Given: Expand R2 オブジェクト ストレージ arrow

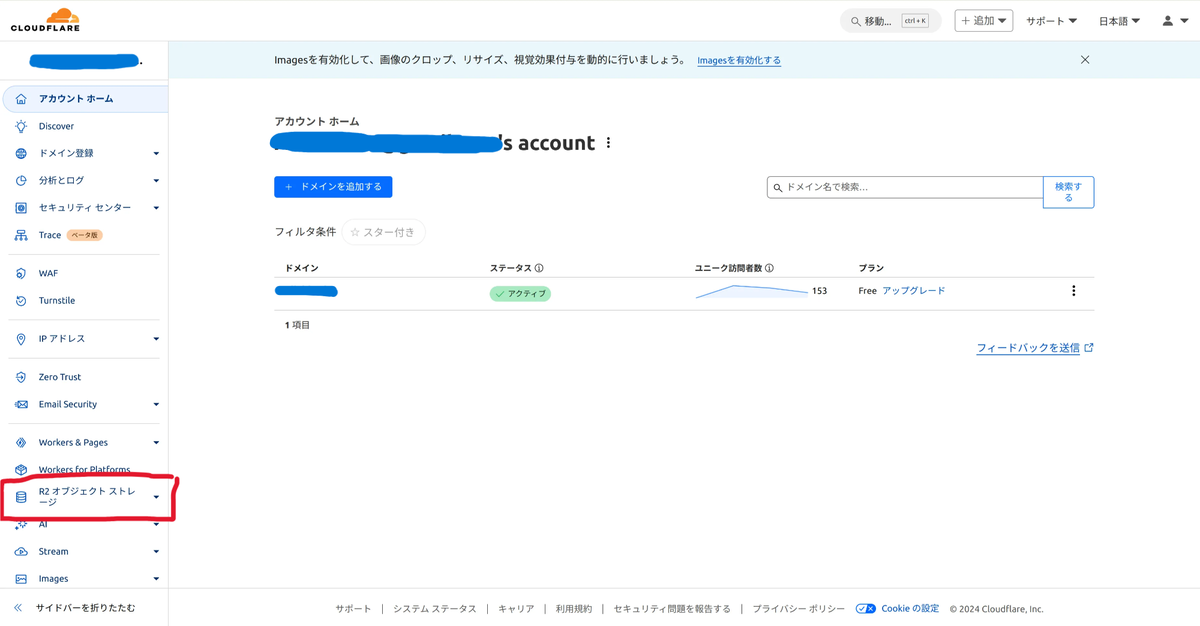Looking at the screenshot, I should 156,497.
